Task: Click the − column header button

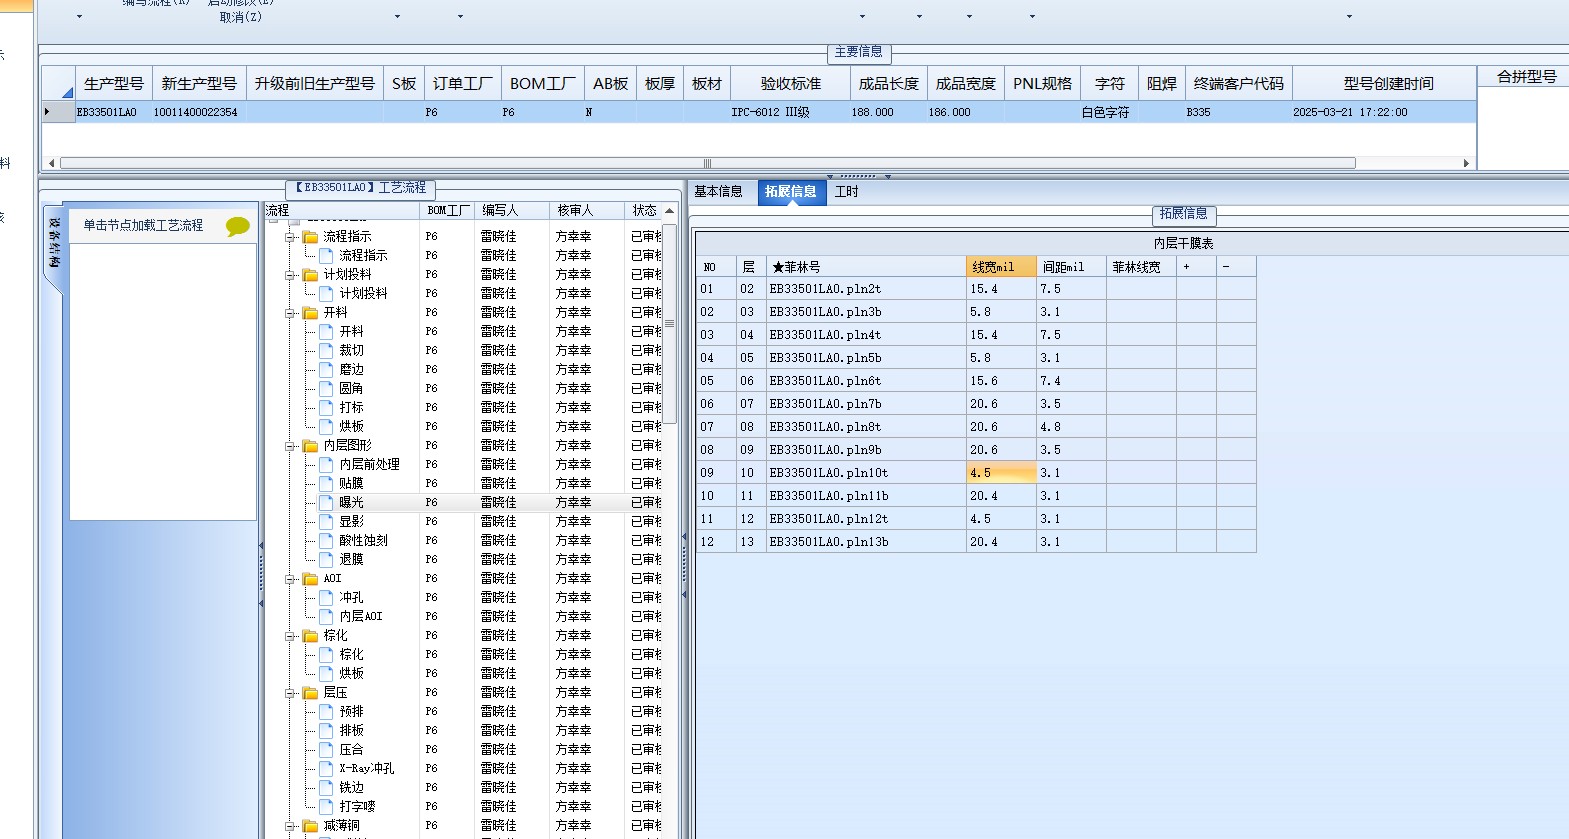Action: point(1236,266)
